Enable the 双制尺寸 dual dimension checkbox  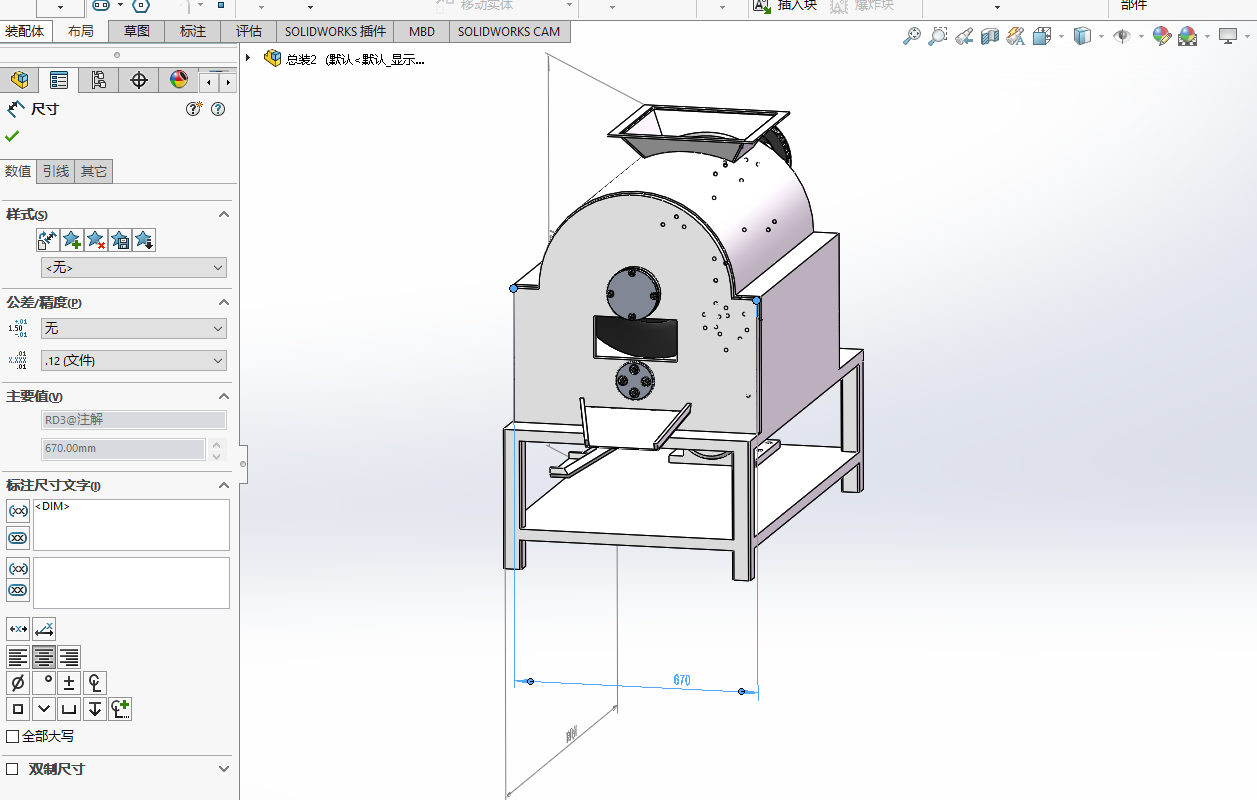pos(13,769)
